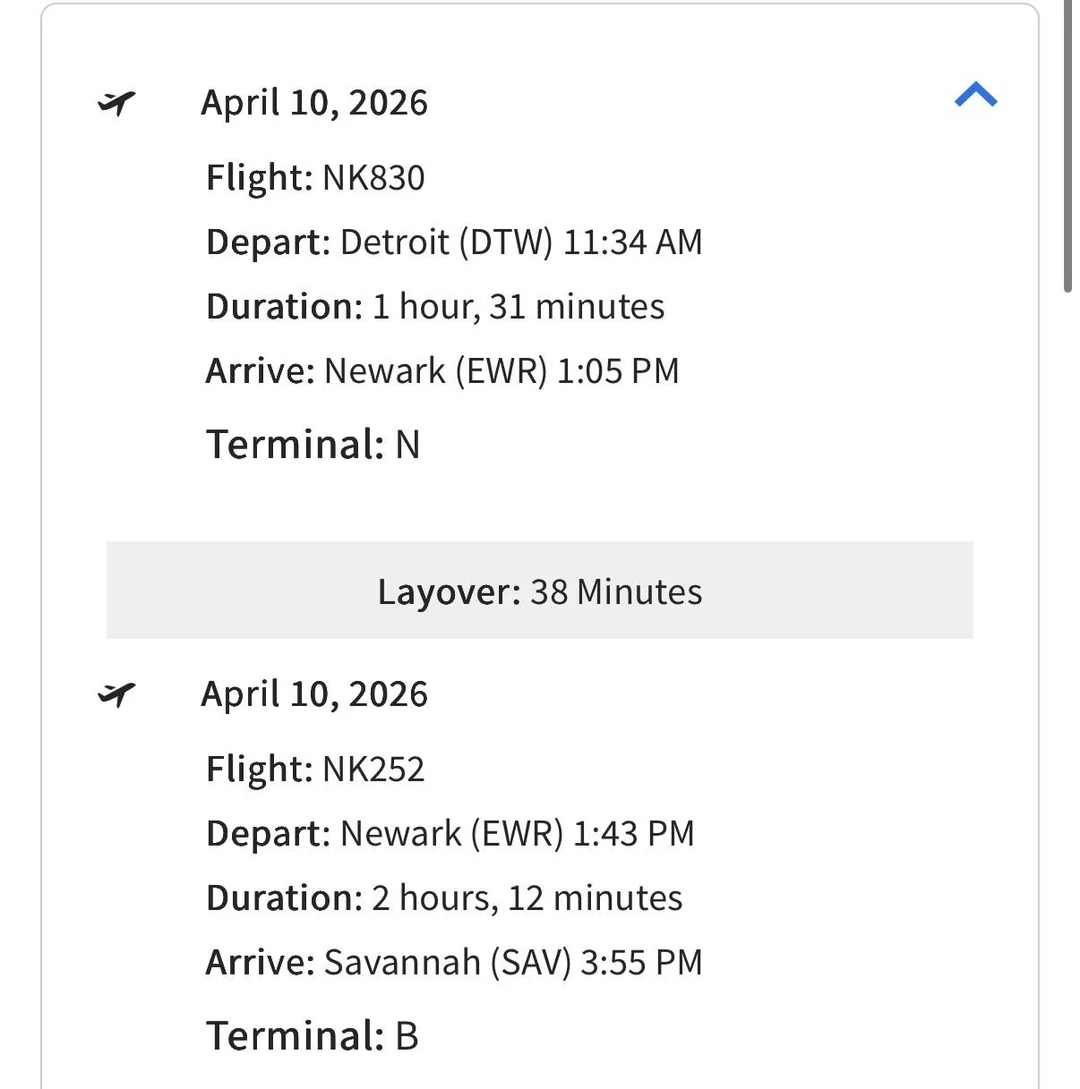Viewport: 1080px width, 1089px height.
Task: Tap the Terminal N label
Action: click(313, 444)
